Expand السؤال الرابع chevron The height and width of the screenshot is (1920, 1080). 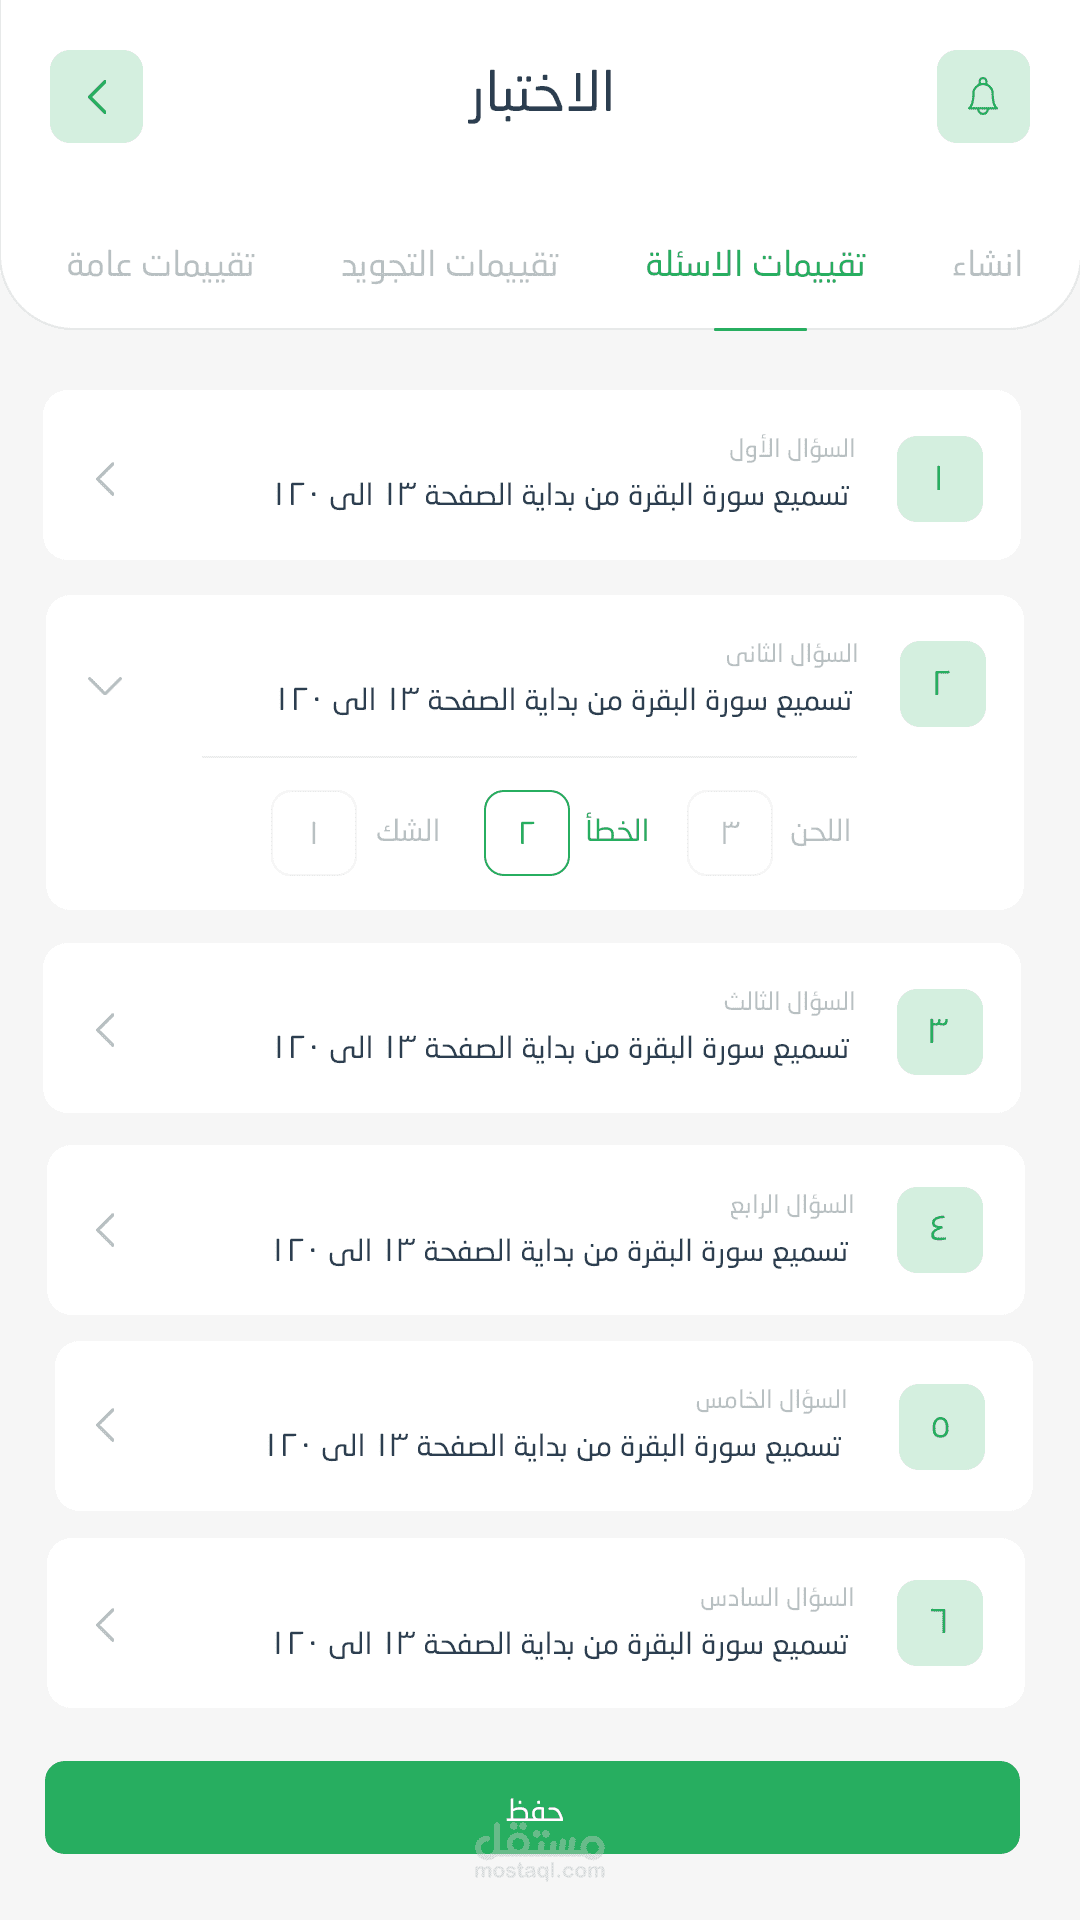pyautogui.click(x=106, y=1230)
